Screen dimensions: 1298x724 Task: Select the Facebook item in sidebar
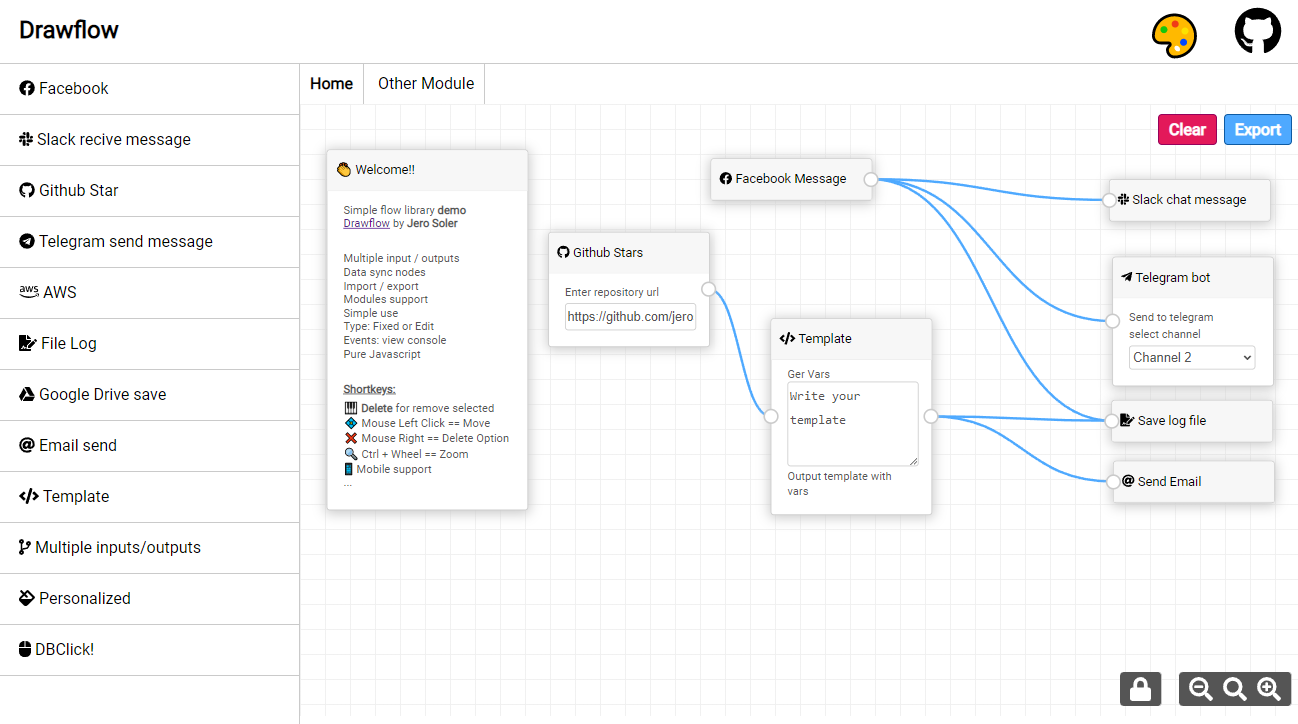click(150, 89)
